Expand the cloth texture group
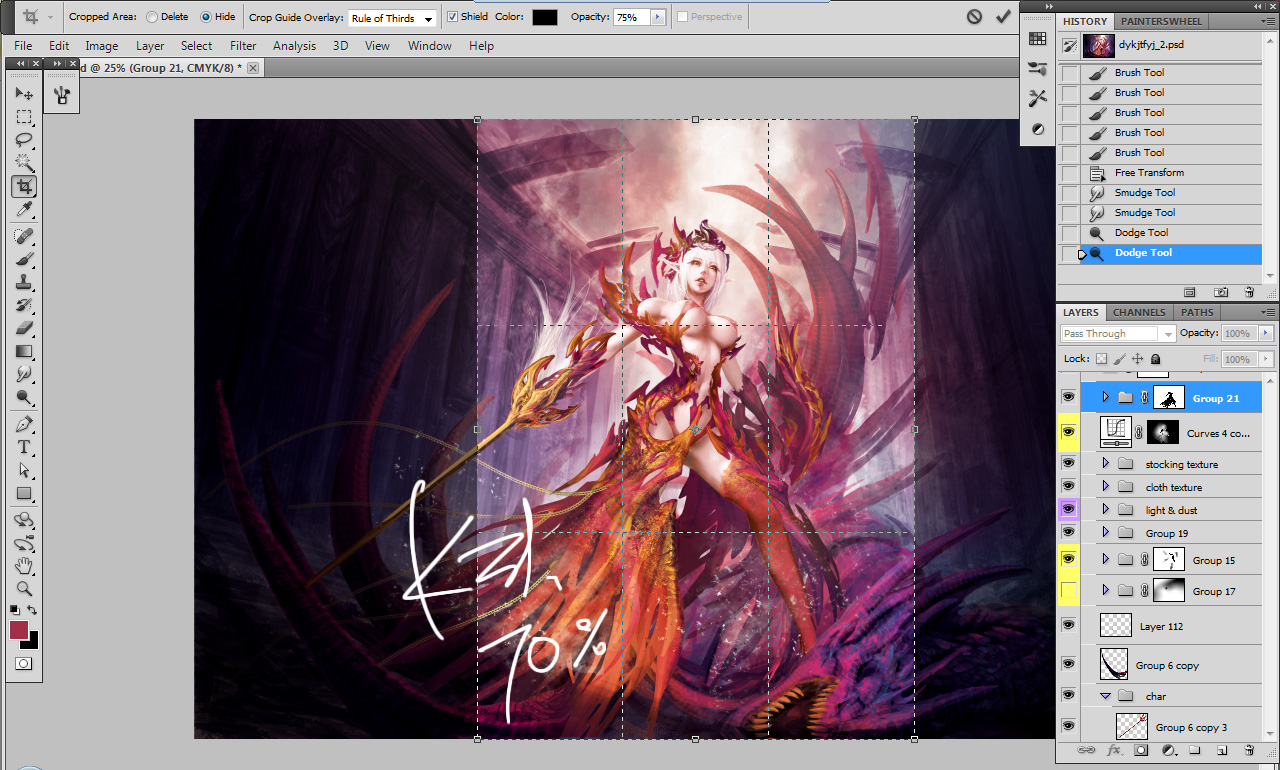This screenshot has height=770, width=1280. [x=1105, y=487]
